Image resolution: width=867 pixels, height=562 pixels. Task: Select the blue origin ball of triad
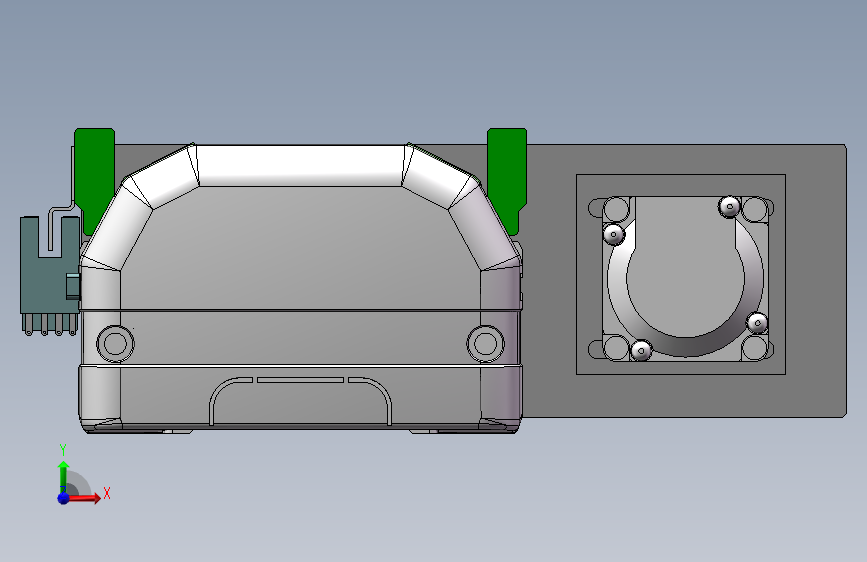[x=63, y=498]
